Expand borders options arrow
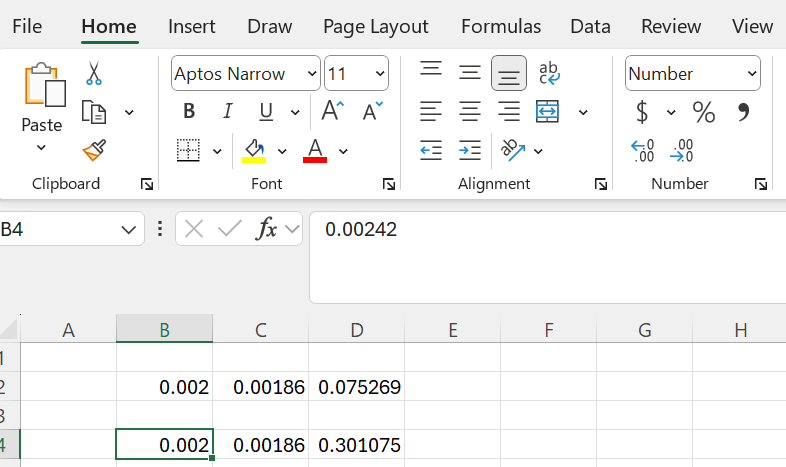 click(x=217, y=151)
